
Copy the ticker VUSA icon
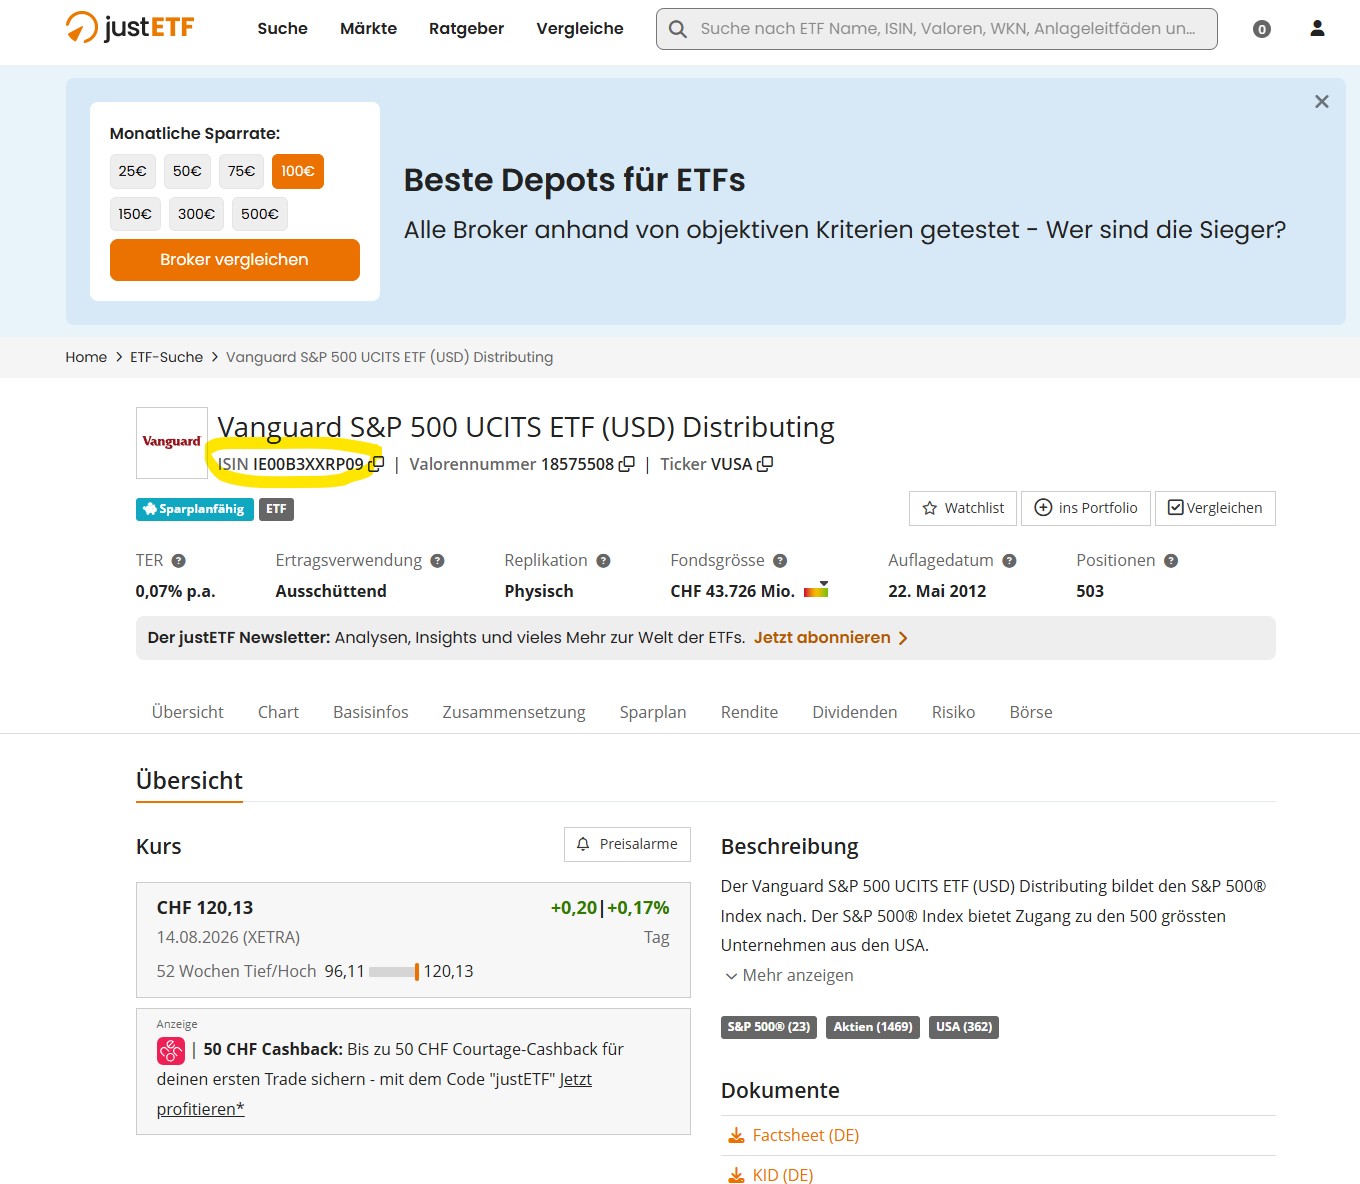point(765,464)
